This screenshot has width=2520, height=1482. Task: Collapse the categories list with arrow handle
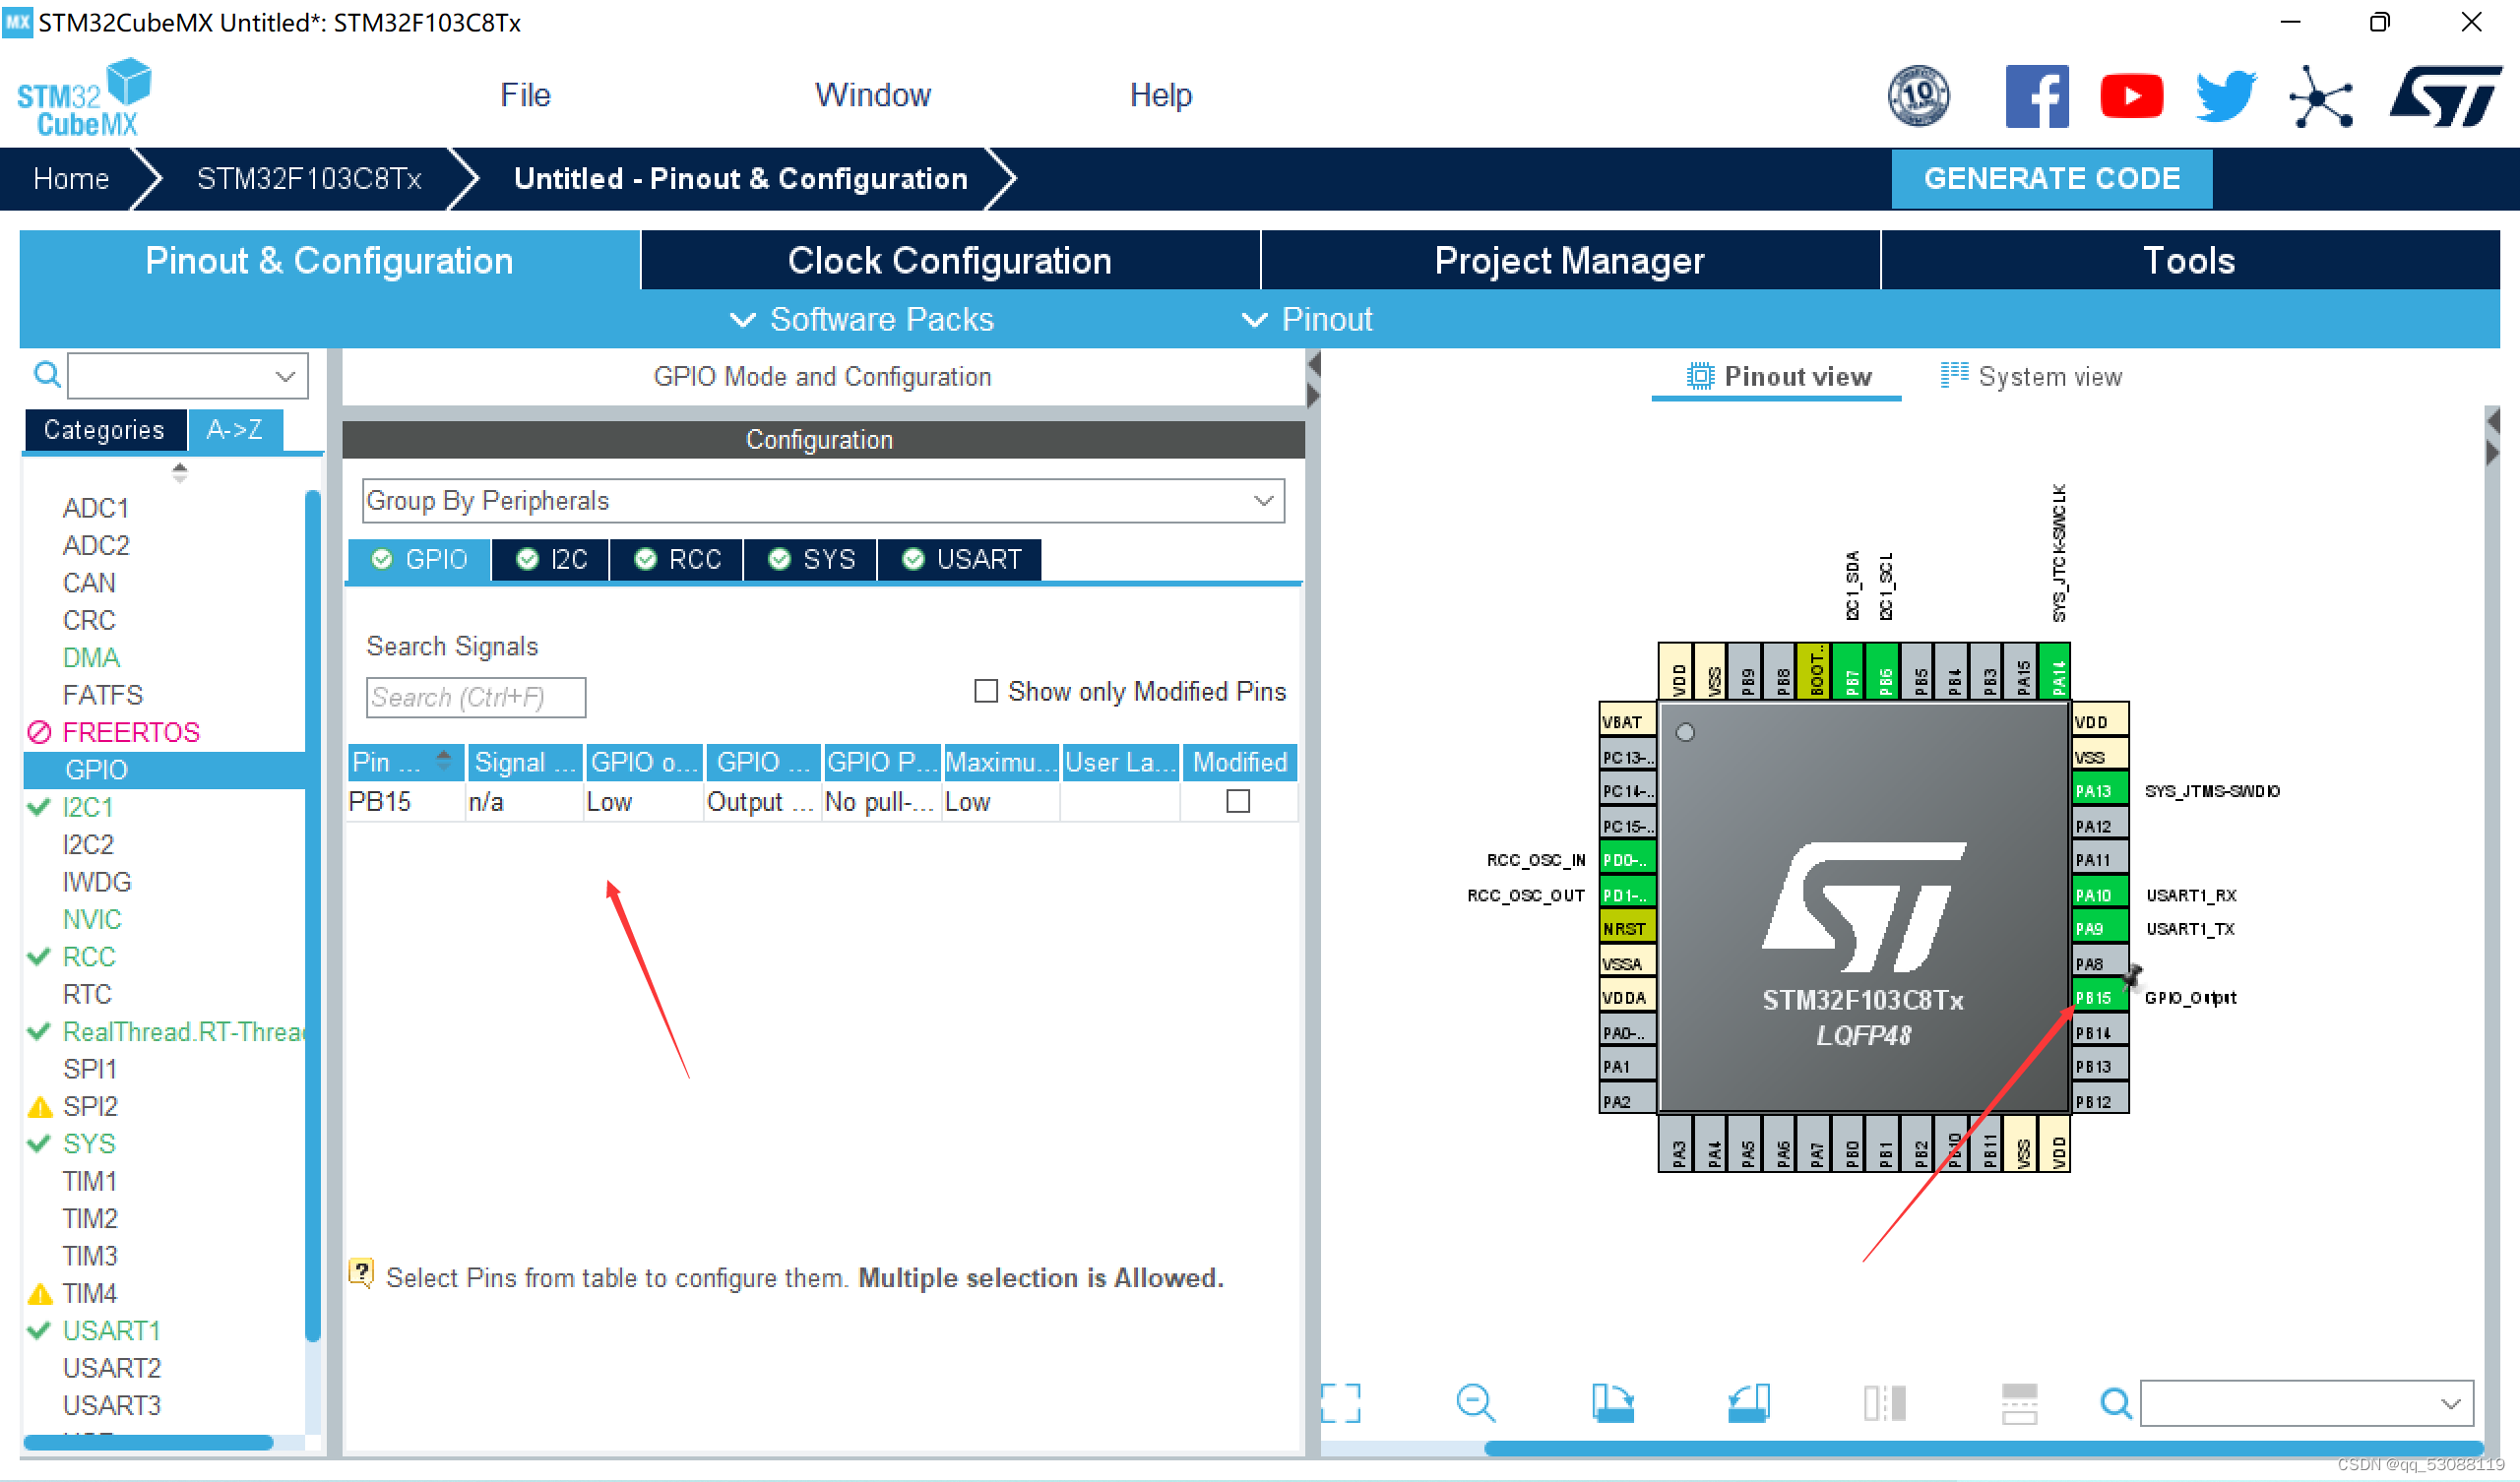coord(179,472)
